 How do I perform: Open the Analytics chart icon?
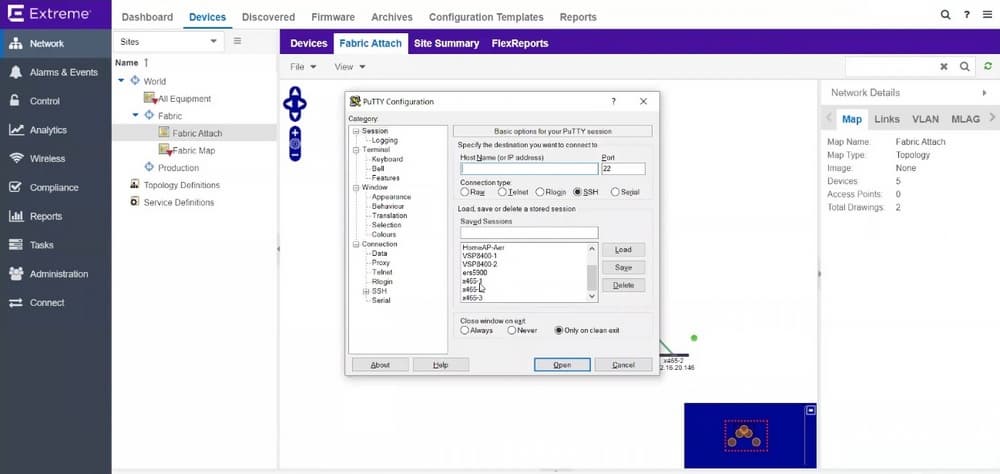coord(16,130)
